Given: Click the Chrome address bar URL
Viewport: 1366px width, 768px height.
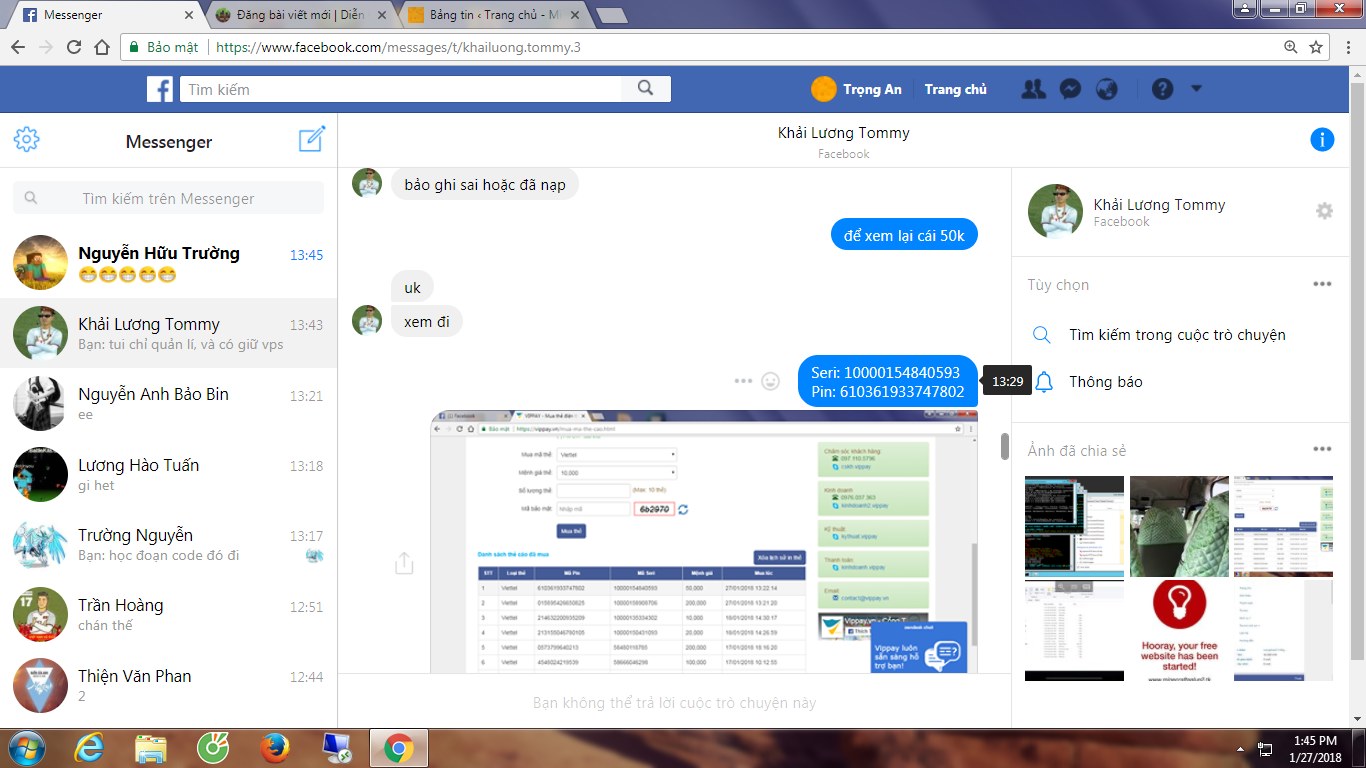Looking at the screenshot, I should click(x=398, y=47).
